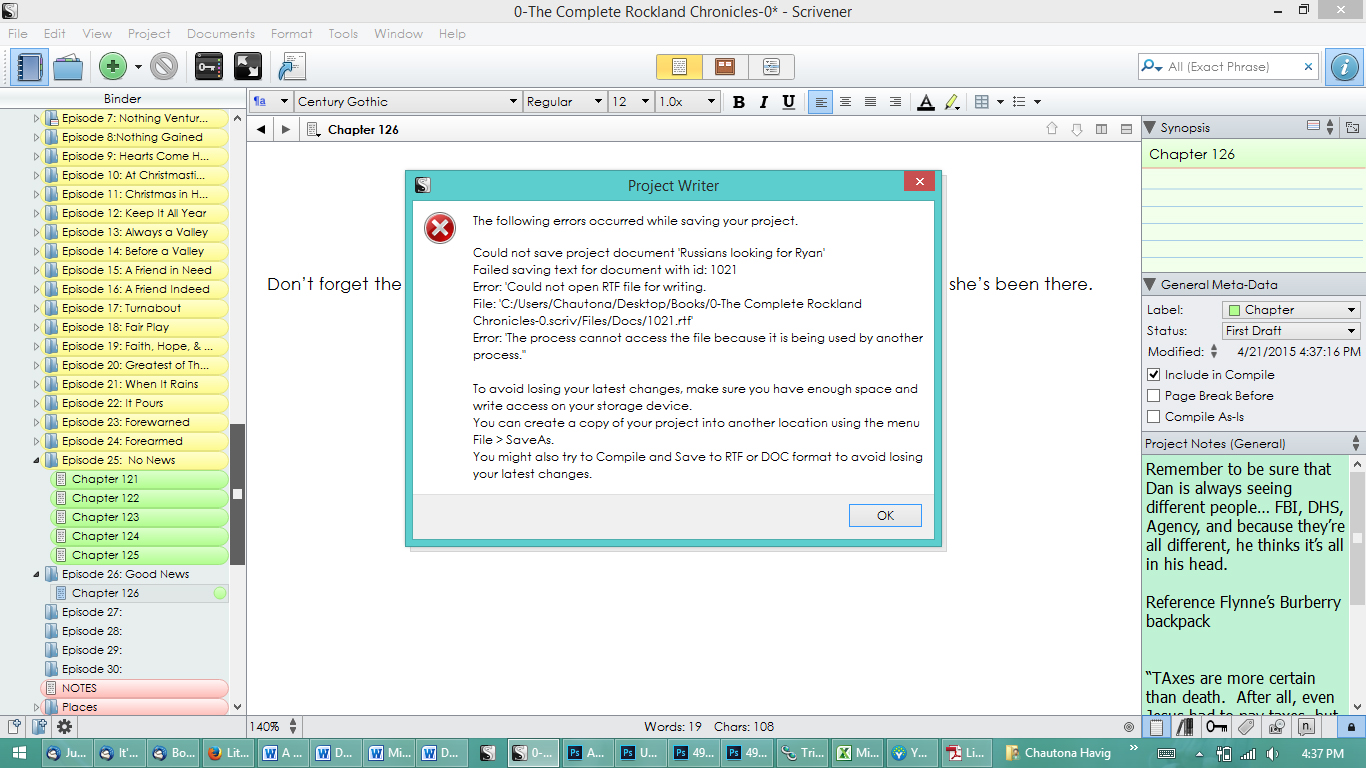The height and width of the screenshot is (768, 1366).
Task: Adjust the editor zoom 140% stepper
Action: point(293,727)
